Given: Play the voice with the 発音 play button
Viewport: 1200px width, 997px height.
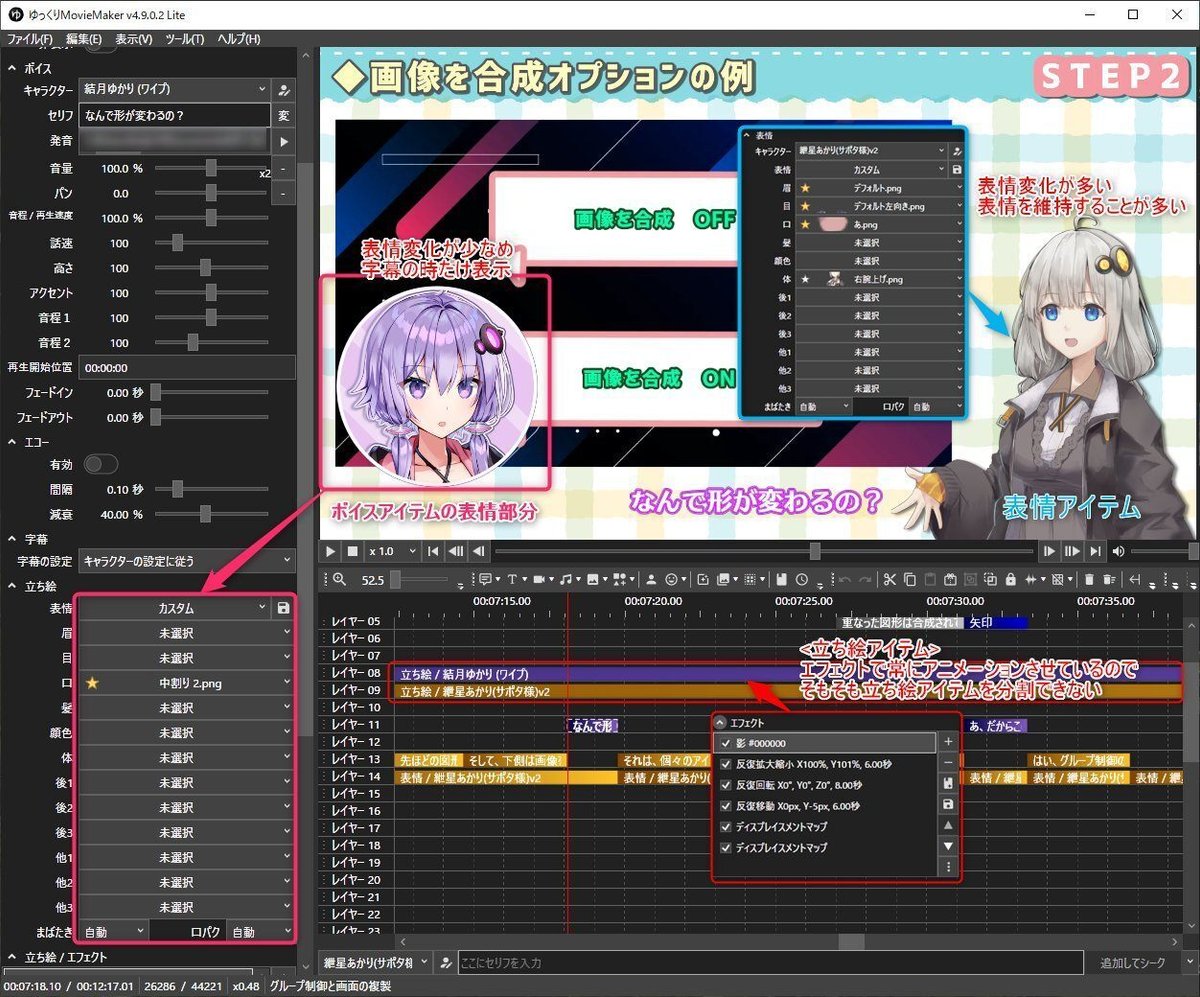Looking at the screenshot, I should coord(284,141).
